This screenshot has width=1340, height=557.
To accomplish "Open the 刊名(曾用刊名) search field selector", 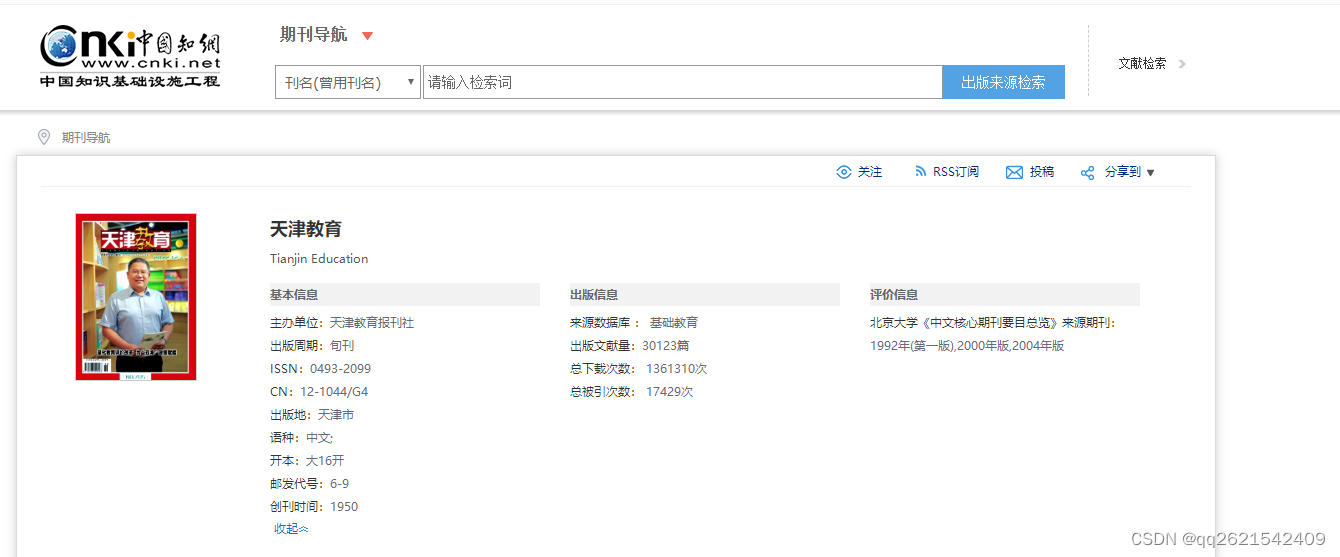I will pyautogui.click(x=348, y=82).
